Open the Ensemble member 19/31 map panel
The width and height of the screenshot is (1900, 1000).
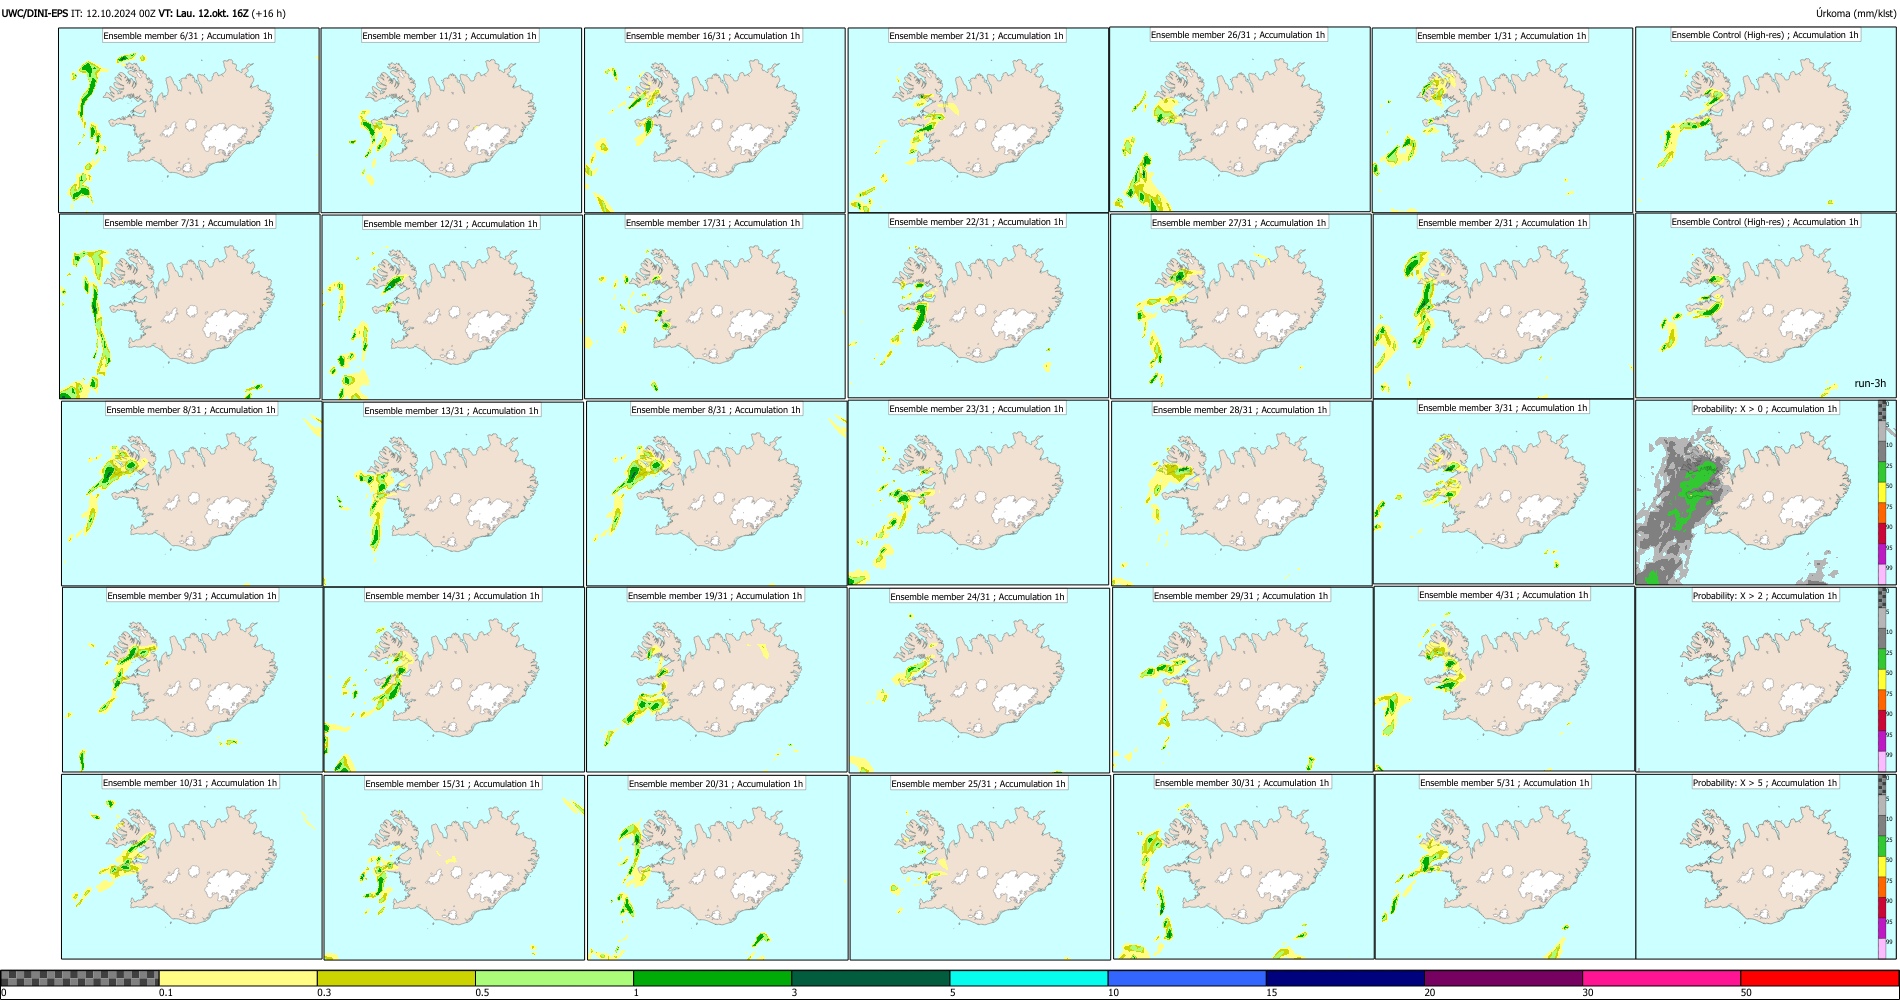pyautogui.click(x=716, y=680)
